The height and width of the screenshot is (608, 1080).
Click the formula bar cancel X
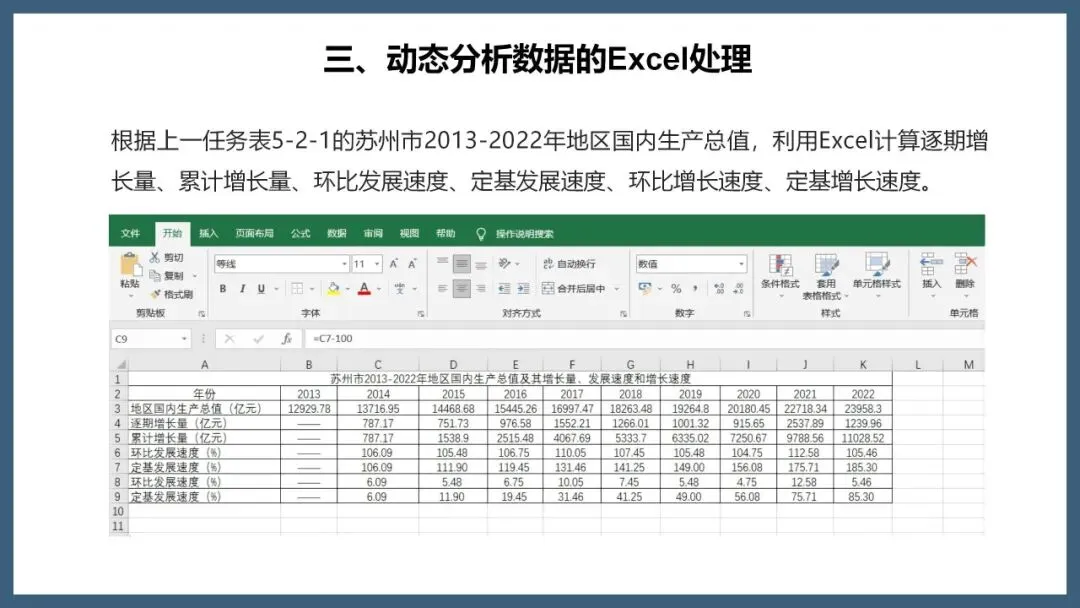(x=229, y=339)
